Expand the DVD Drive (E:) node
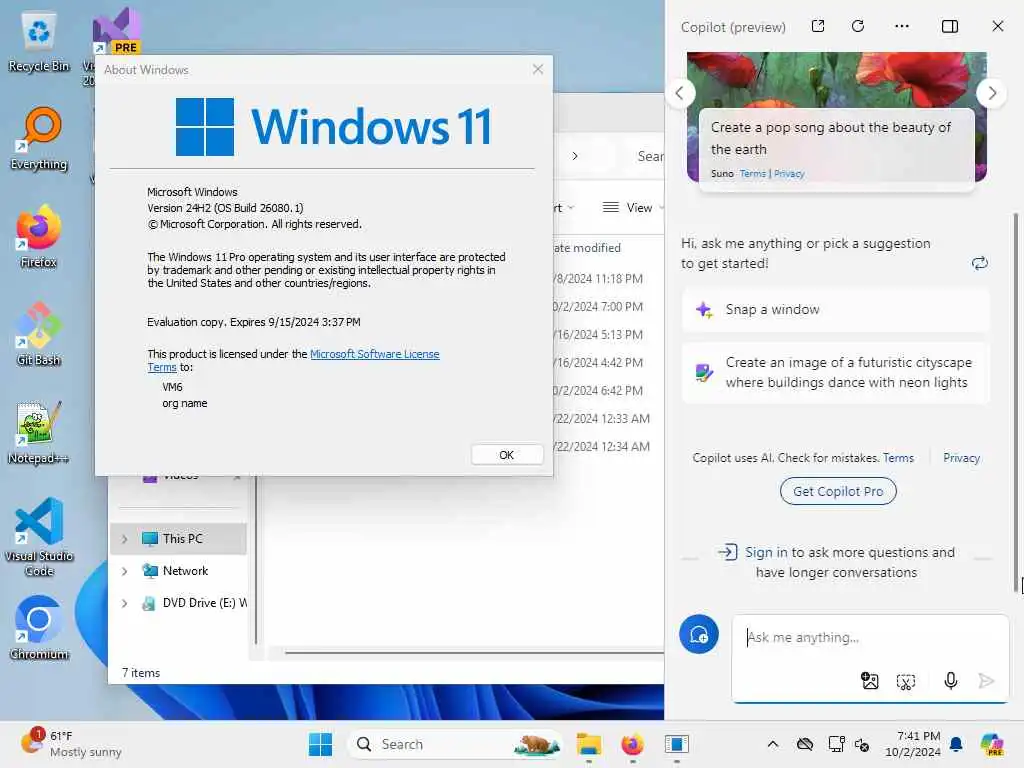 (124, 603)
